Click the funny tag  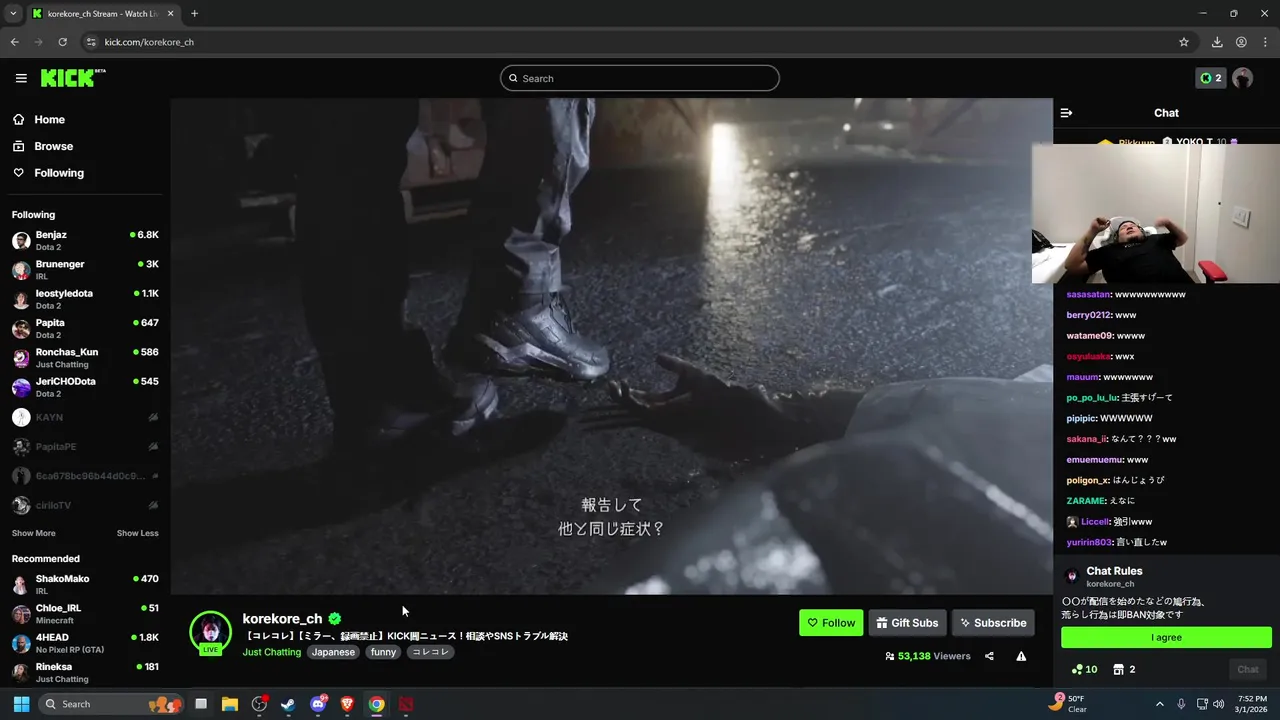click(x=383, y=652)
